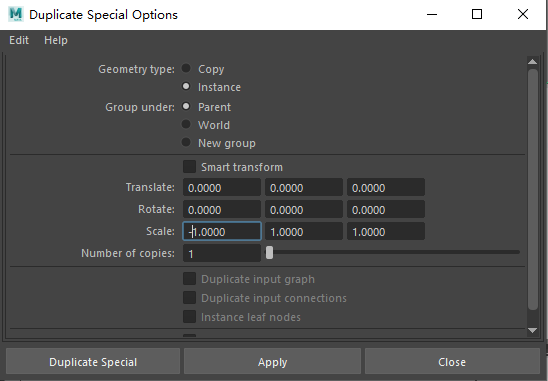Image resolution: width=548 pixels, height=381 pixels.
Task: Click the scrollbar down arrow
Action: (x=532, y=330)
